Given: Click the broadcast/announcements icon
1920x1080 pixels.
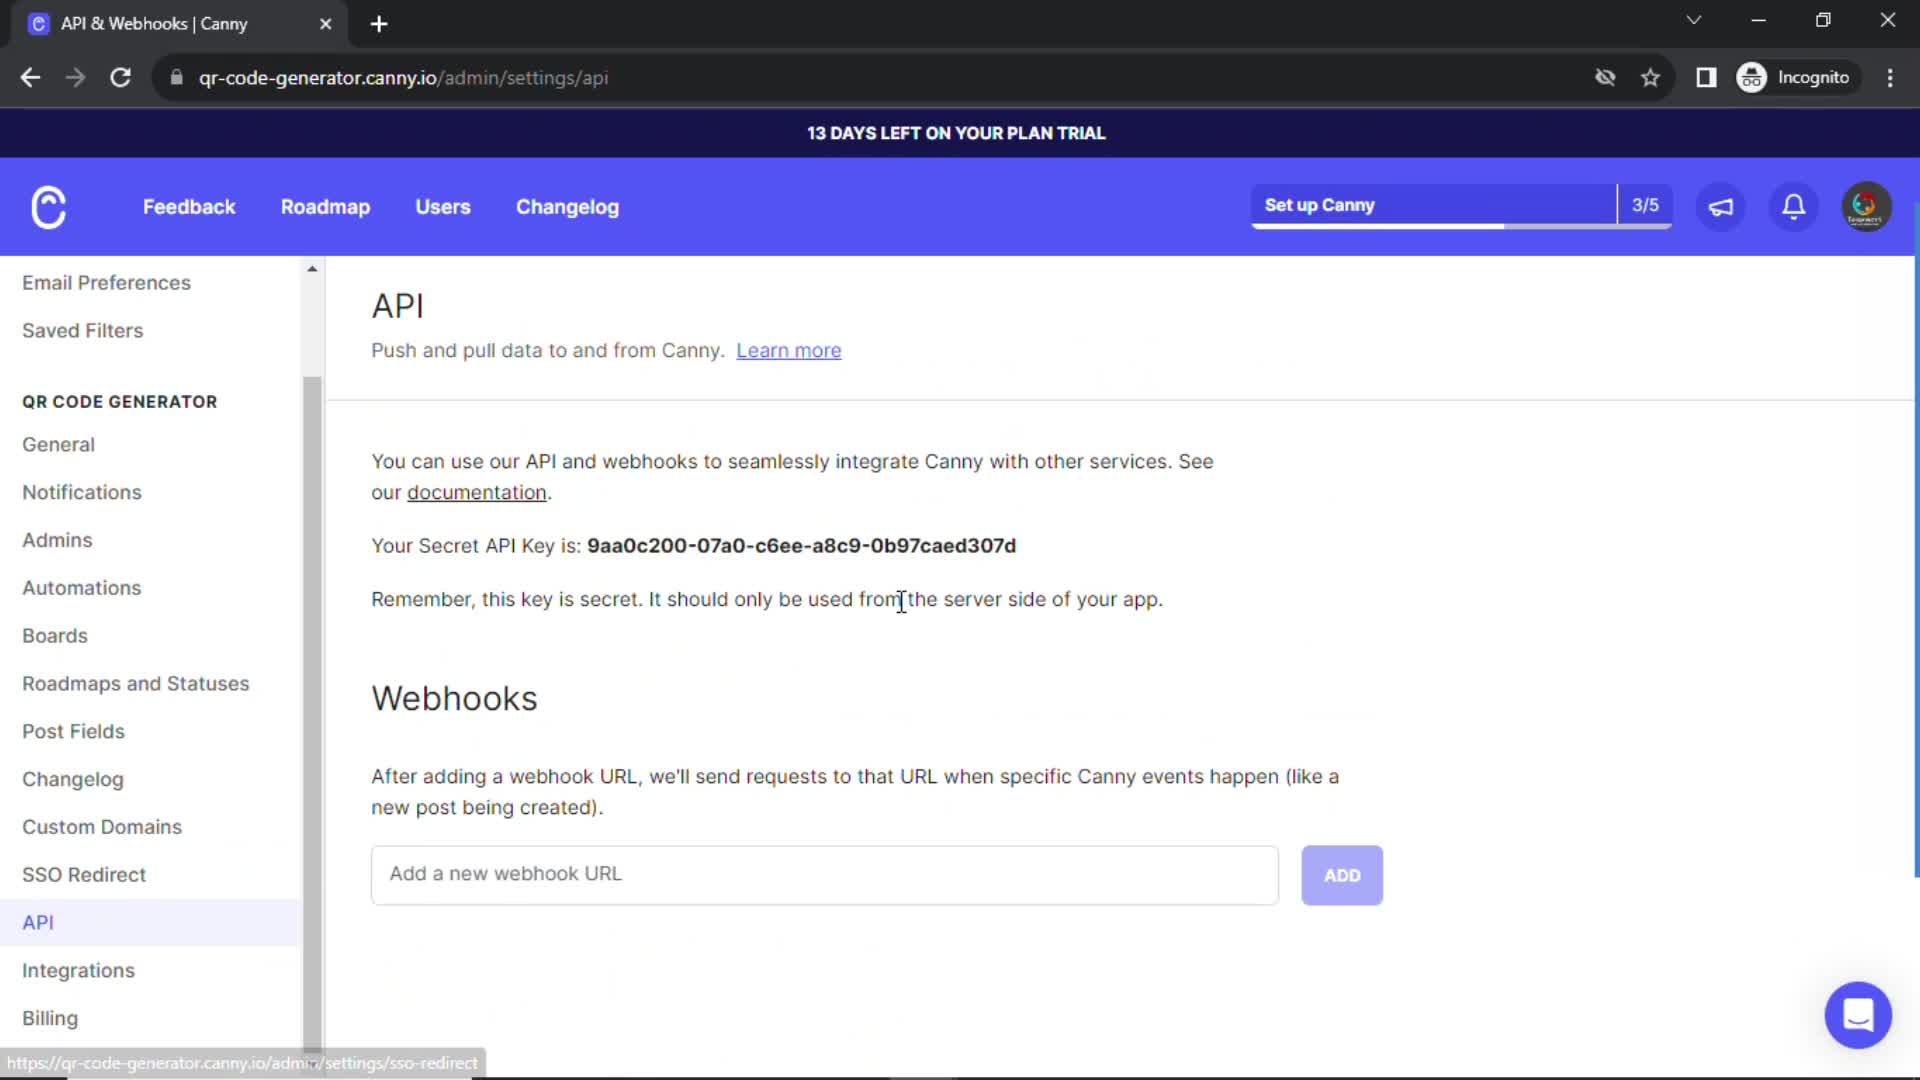Looking at the screenshot, I should (1724, 207).
